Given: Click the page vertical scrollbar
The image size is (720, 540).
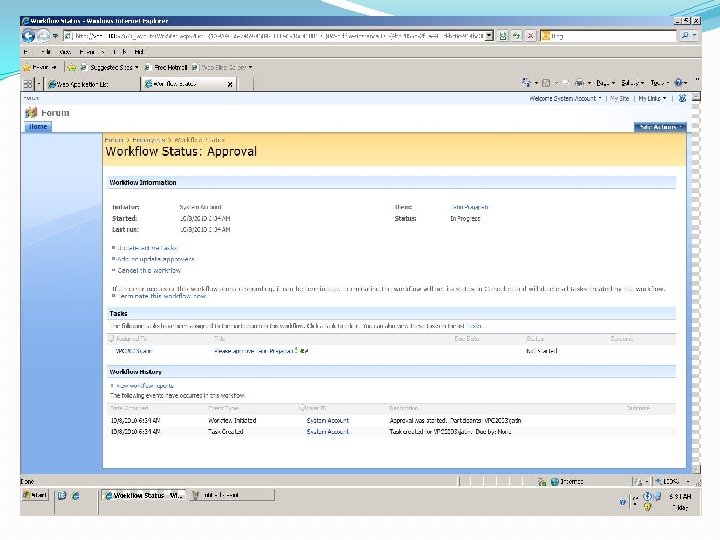Looking at the screenshot, I should [696, 282].
